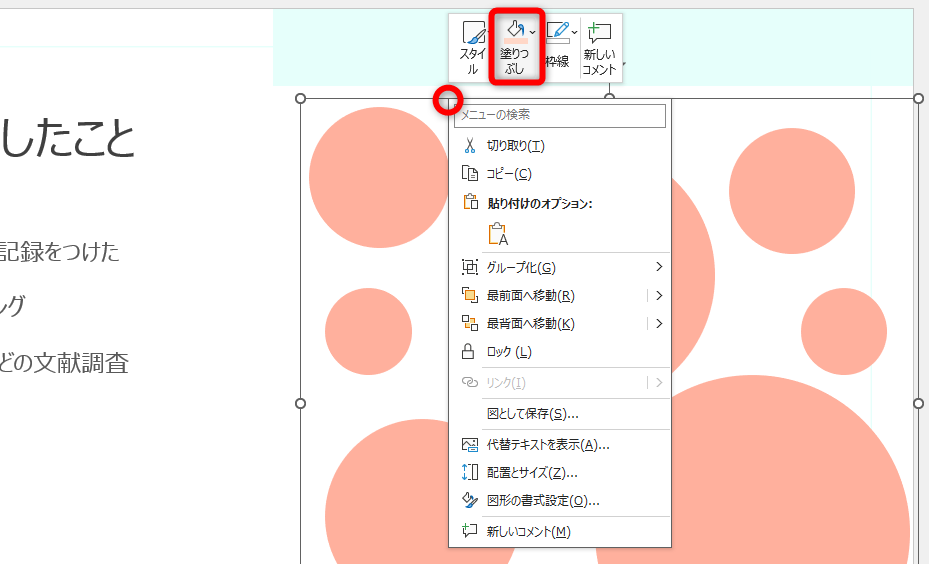929x564 pixels.
Task: Click the clipboard icon beside 貼り付けのオプション
Action: pyautogui.click(x=470, y=202)
